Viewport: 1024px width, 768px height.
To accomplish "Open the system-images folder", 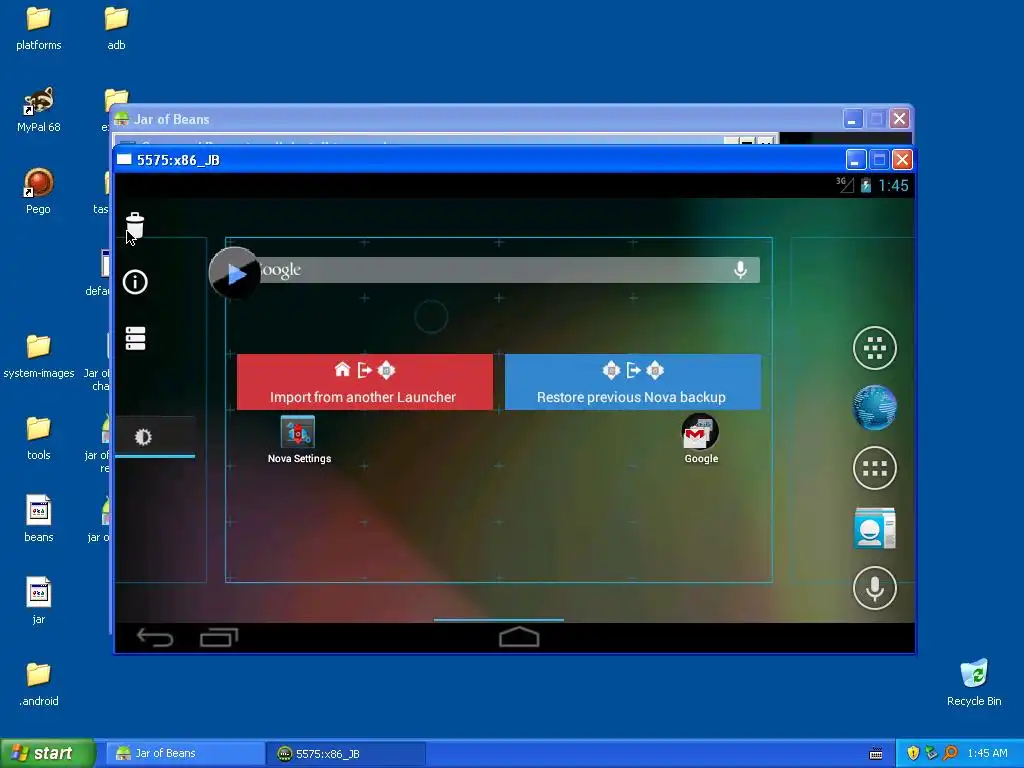I will (39, 356).
